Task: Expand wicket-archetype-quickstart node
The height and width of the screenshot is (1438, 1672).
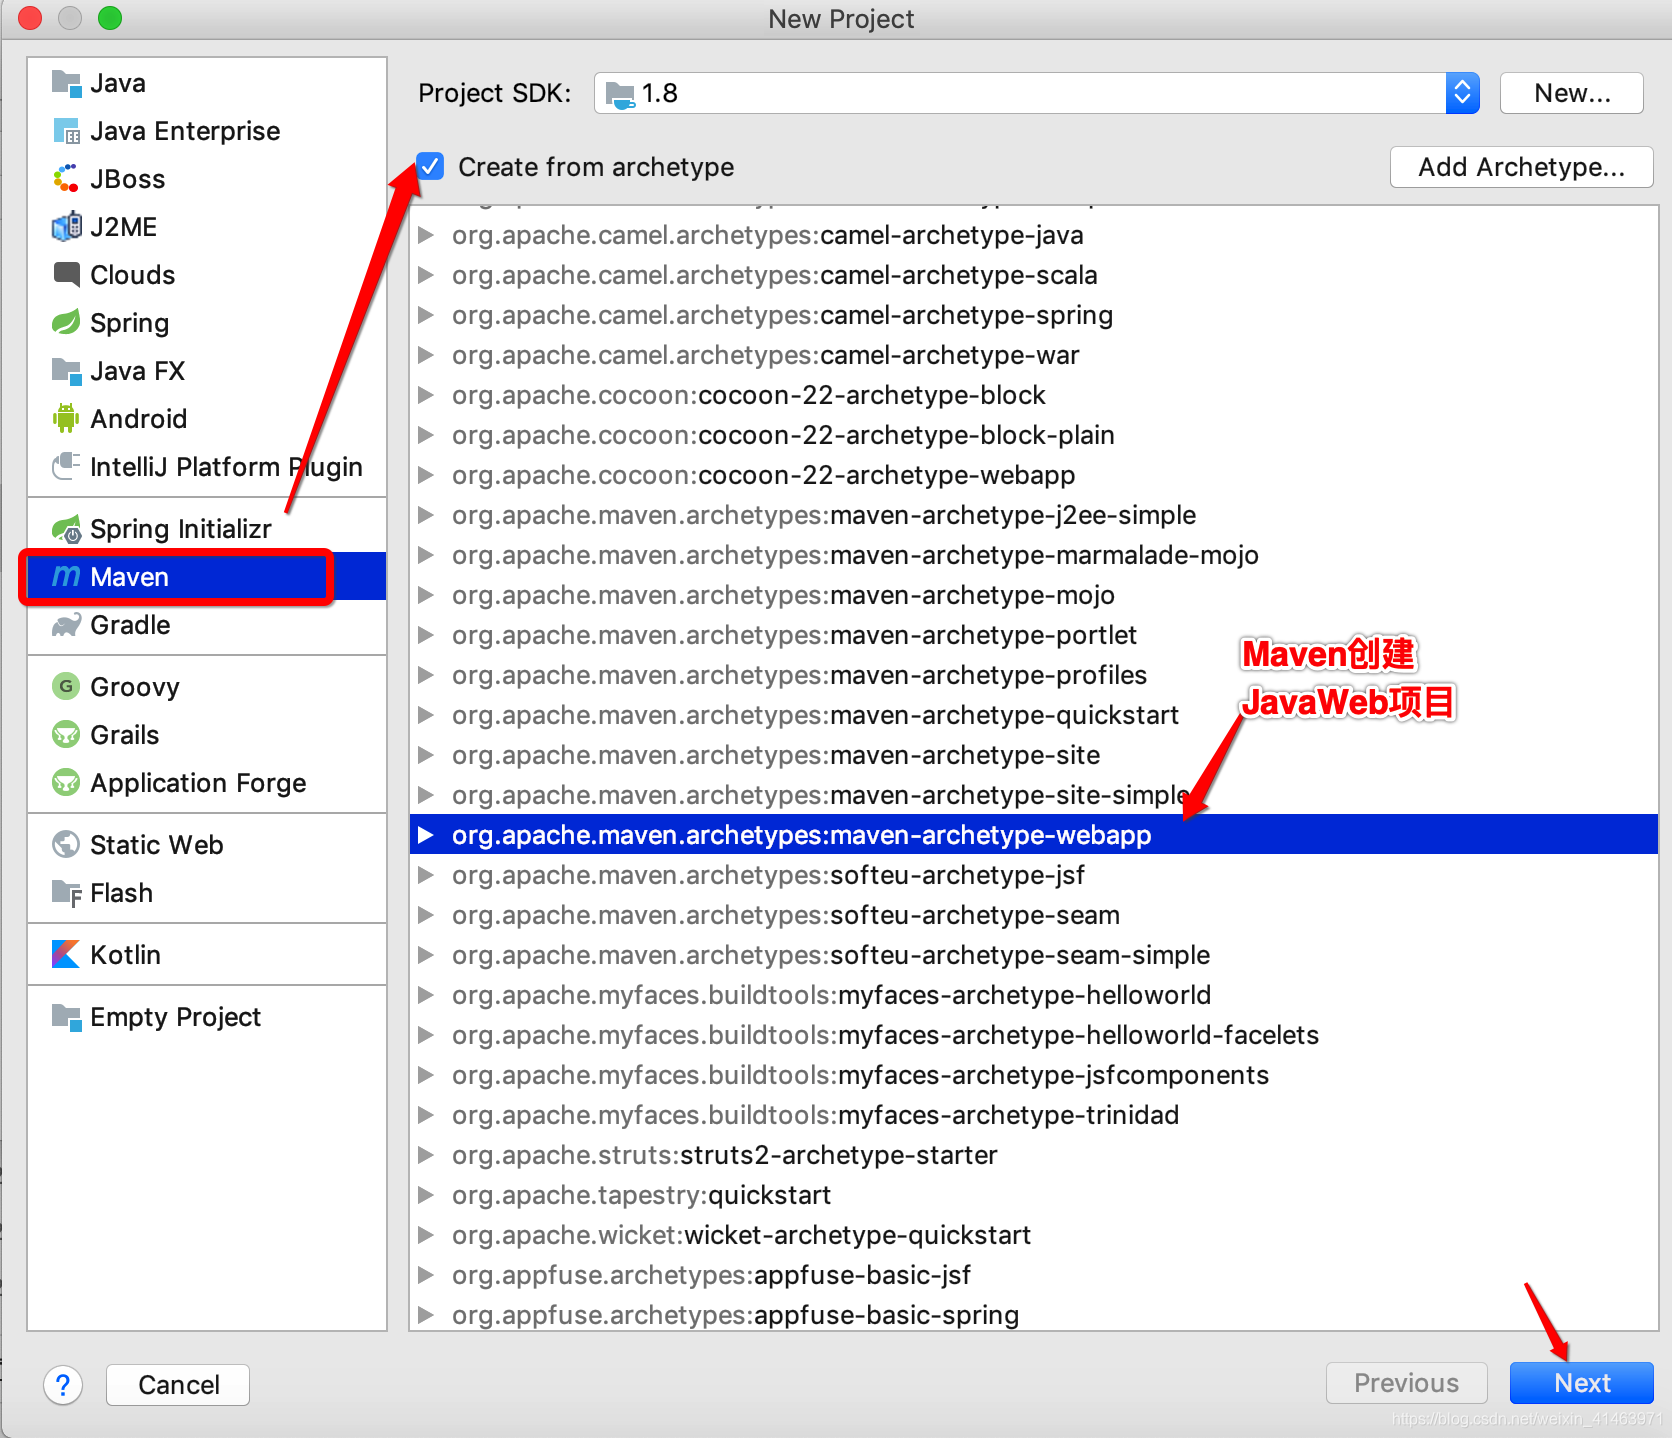Action: point(426,1235)
